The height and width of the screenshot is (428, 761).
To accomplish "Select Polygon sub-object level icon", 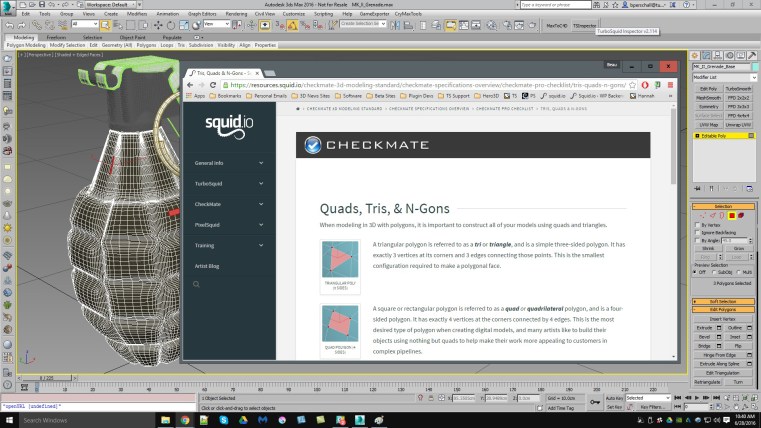I will [x=732, y=215].
